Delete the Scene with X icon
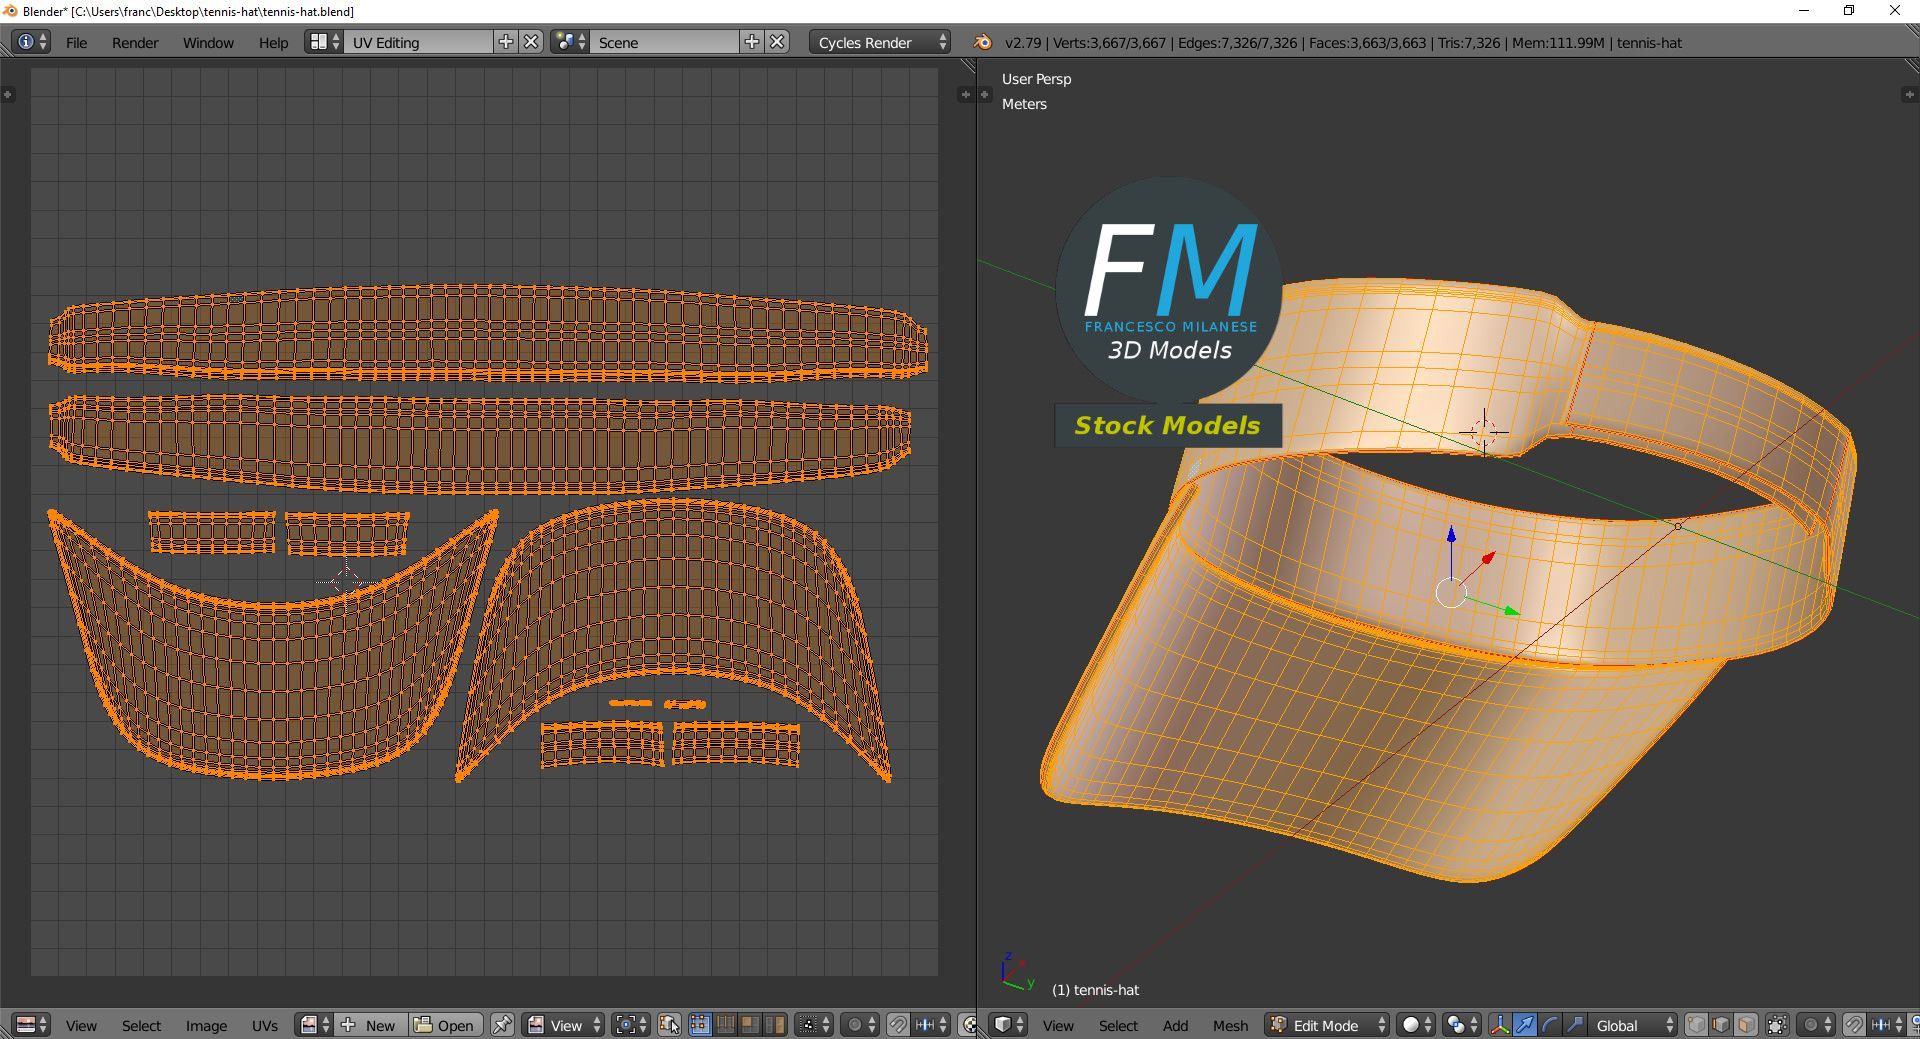 click(777, 42)
